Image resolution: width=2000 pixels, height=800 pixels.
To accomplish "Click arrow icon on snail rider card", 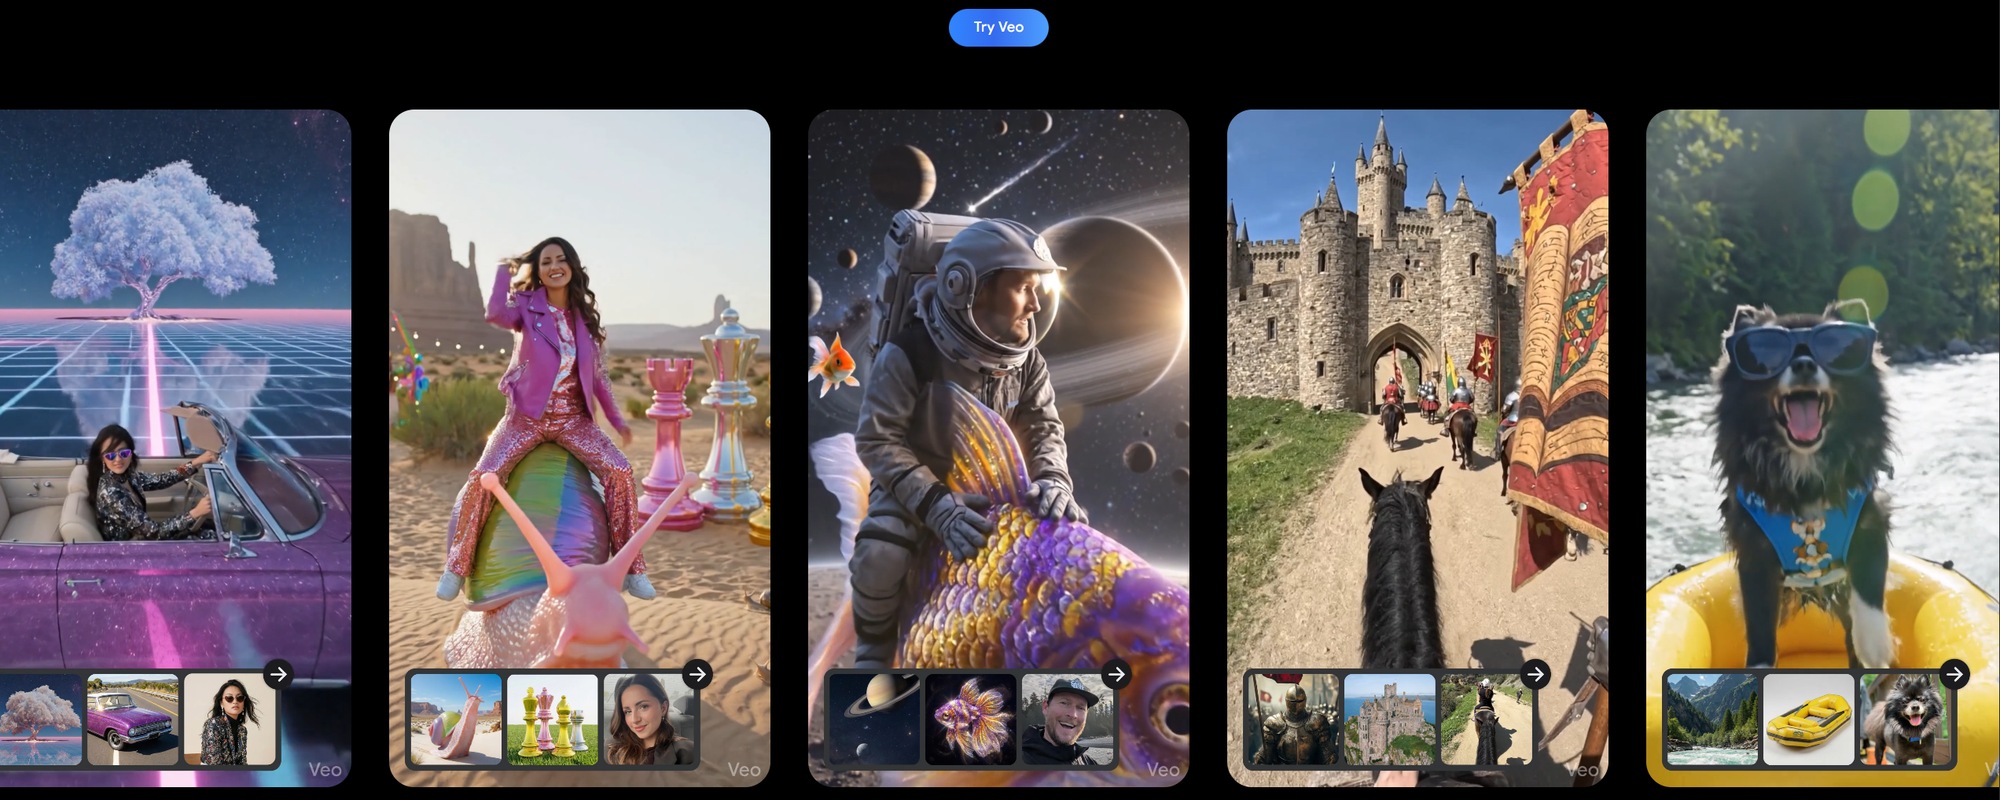I will tap(697, 674).
